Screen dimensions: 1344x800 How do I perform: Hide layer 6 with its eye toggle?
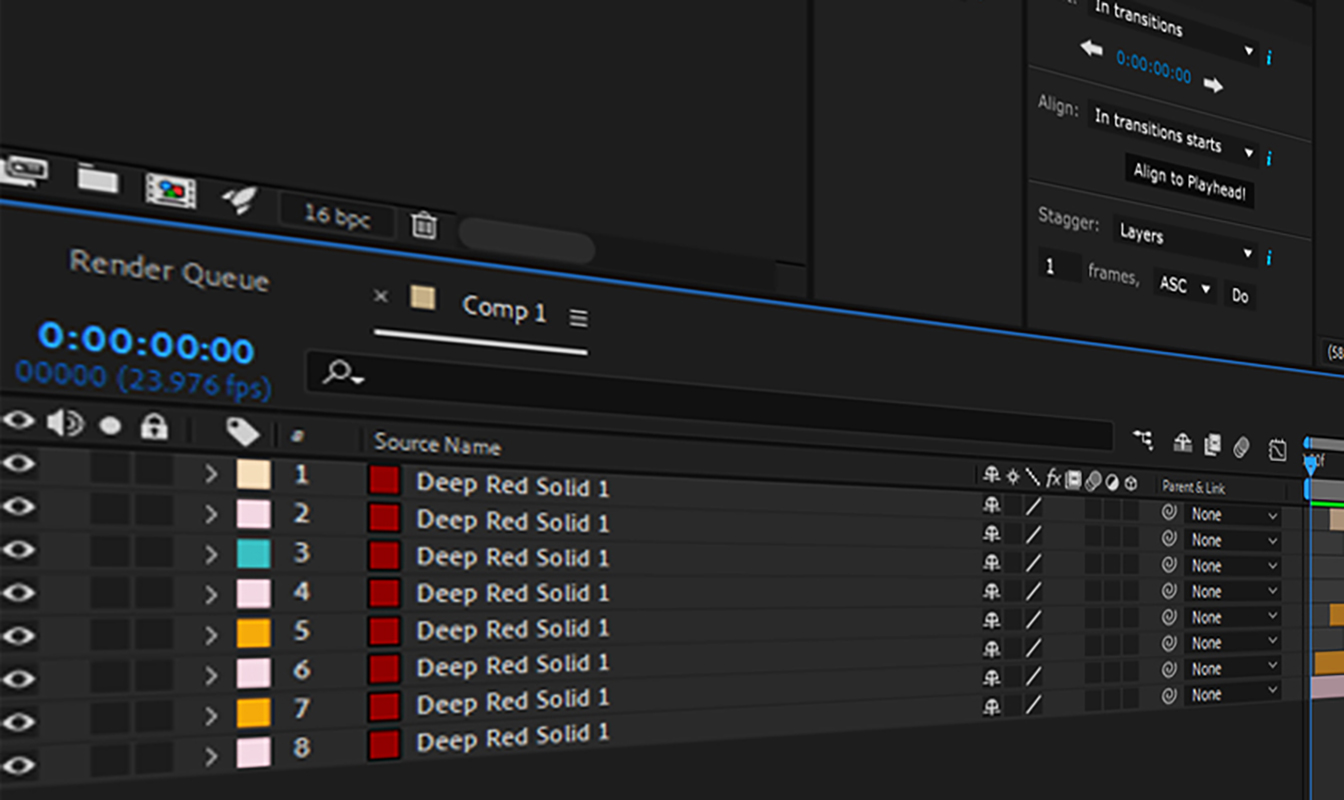pyautogui.click(x=18, y=678)
